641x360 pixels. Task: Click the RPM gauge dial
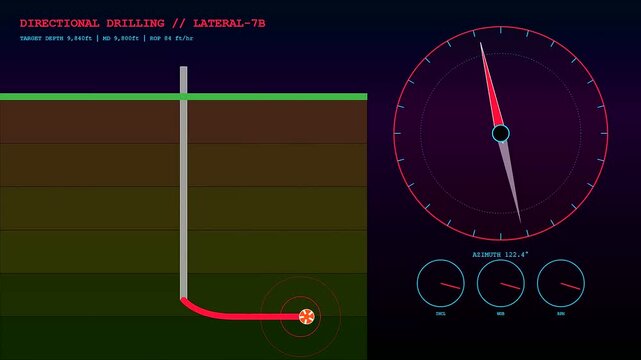pyautogui.click(x=561, y=283)
